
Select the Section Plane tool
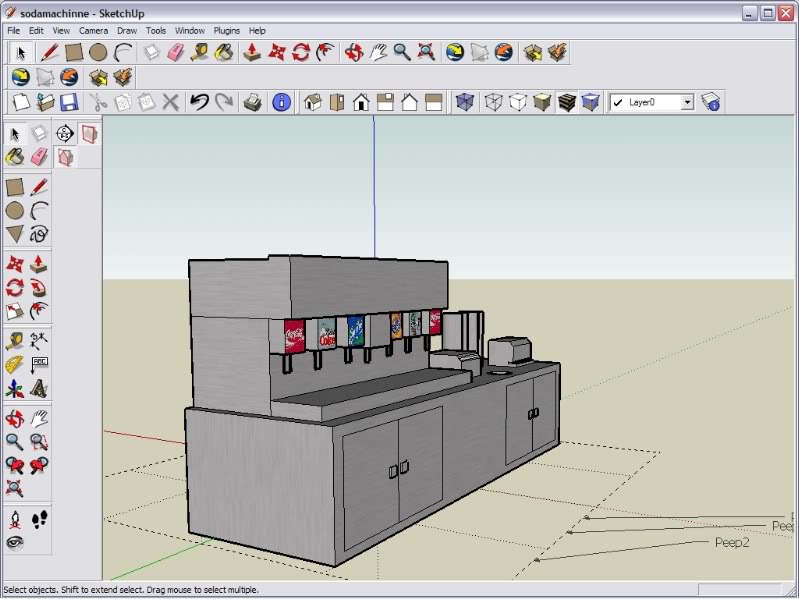point(65,133)
